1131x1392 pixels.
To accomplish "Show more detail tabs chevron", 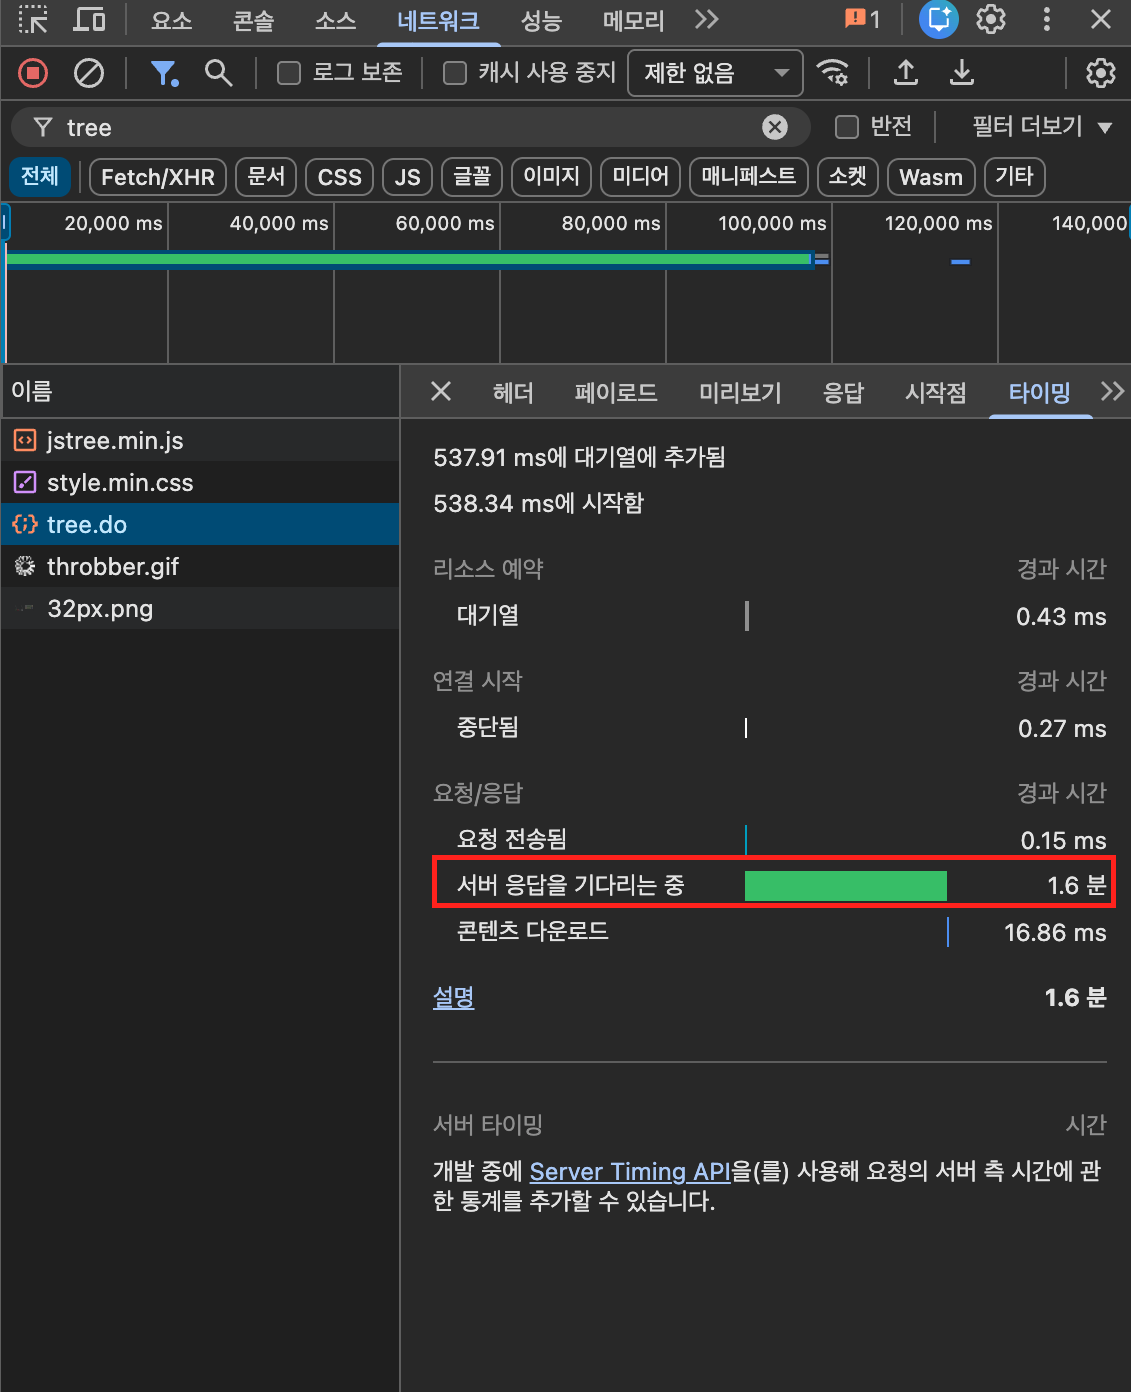I will tap(1112, 391).
